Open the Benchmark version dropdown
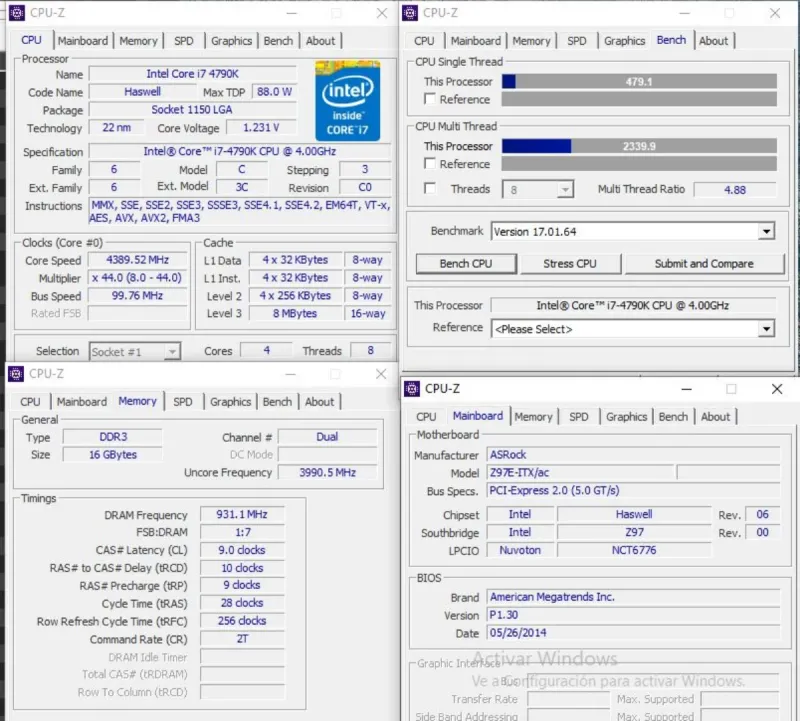This screenshot has width=800, height=721. [x=633, y=232]
